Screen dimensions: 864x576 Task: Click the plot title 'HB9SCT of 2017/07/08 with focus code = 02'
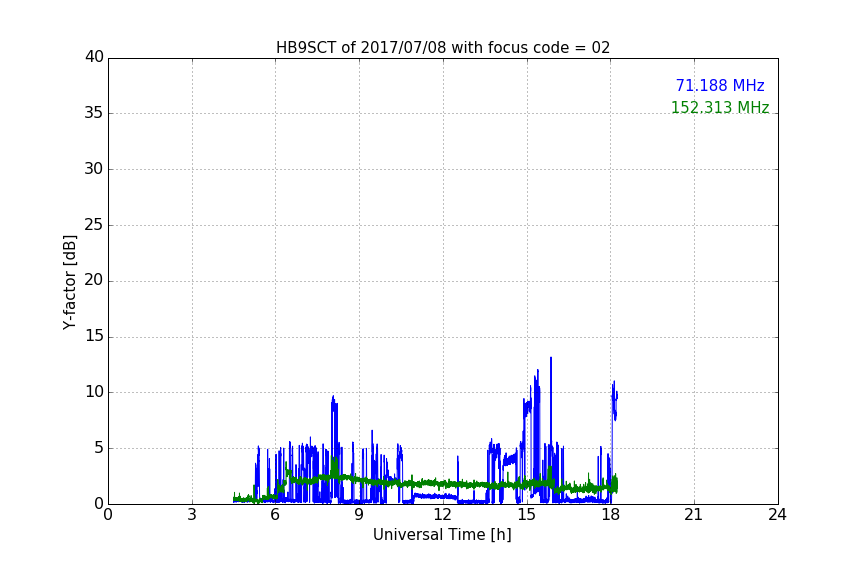443,48
